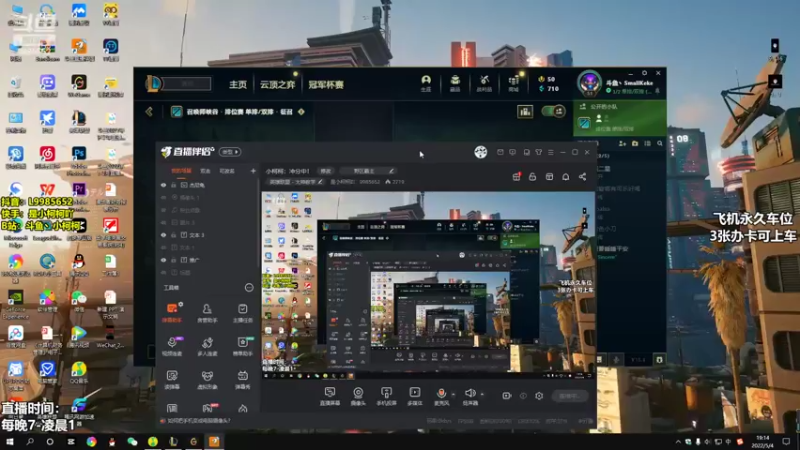Click search icon in League friends list
800x450 pixels.
pos(660,144)
